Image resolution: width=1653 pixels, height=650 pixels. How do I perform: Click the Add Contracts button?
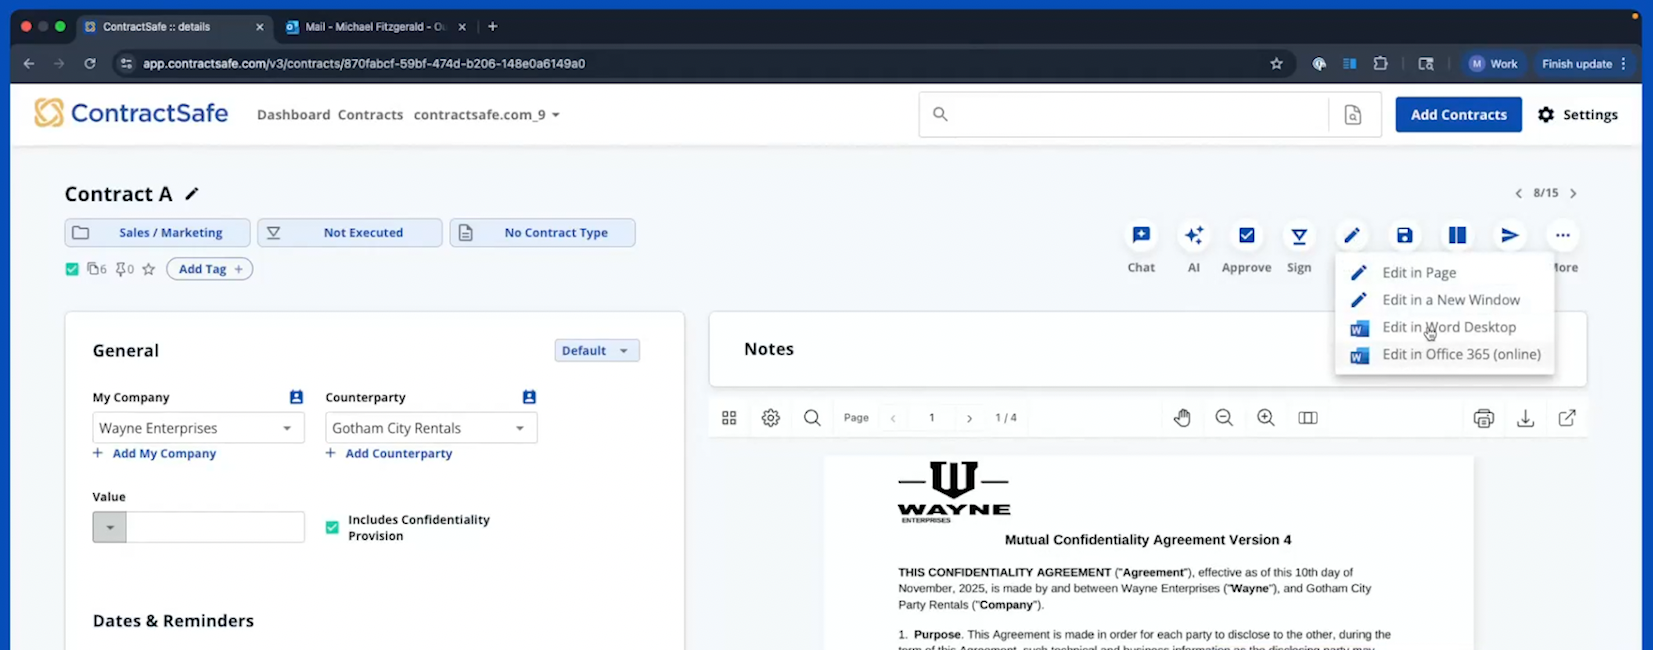click(1458, 115)
